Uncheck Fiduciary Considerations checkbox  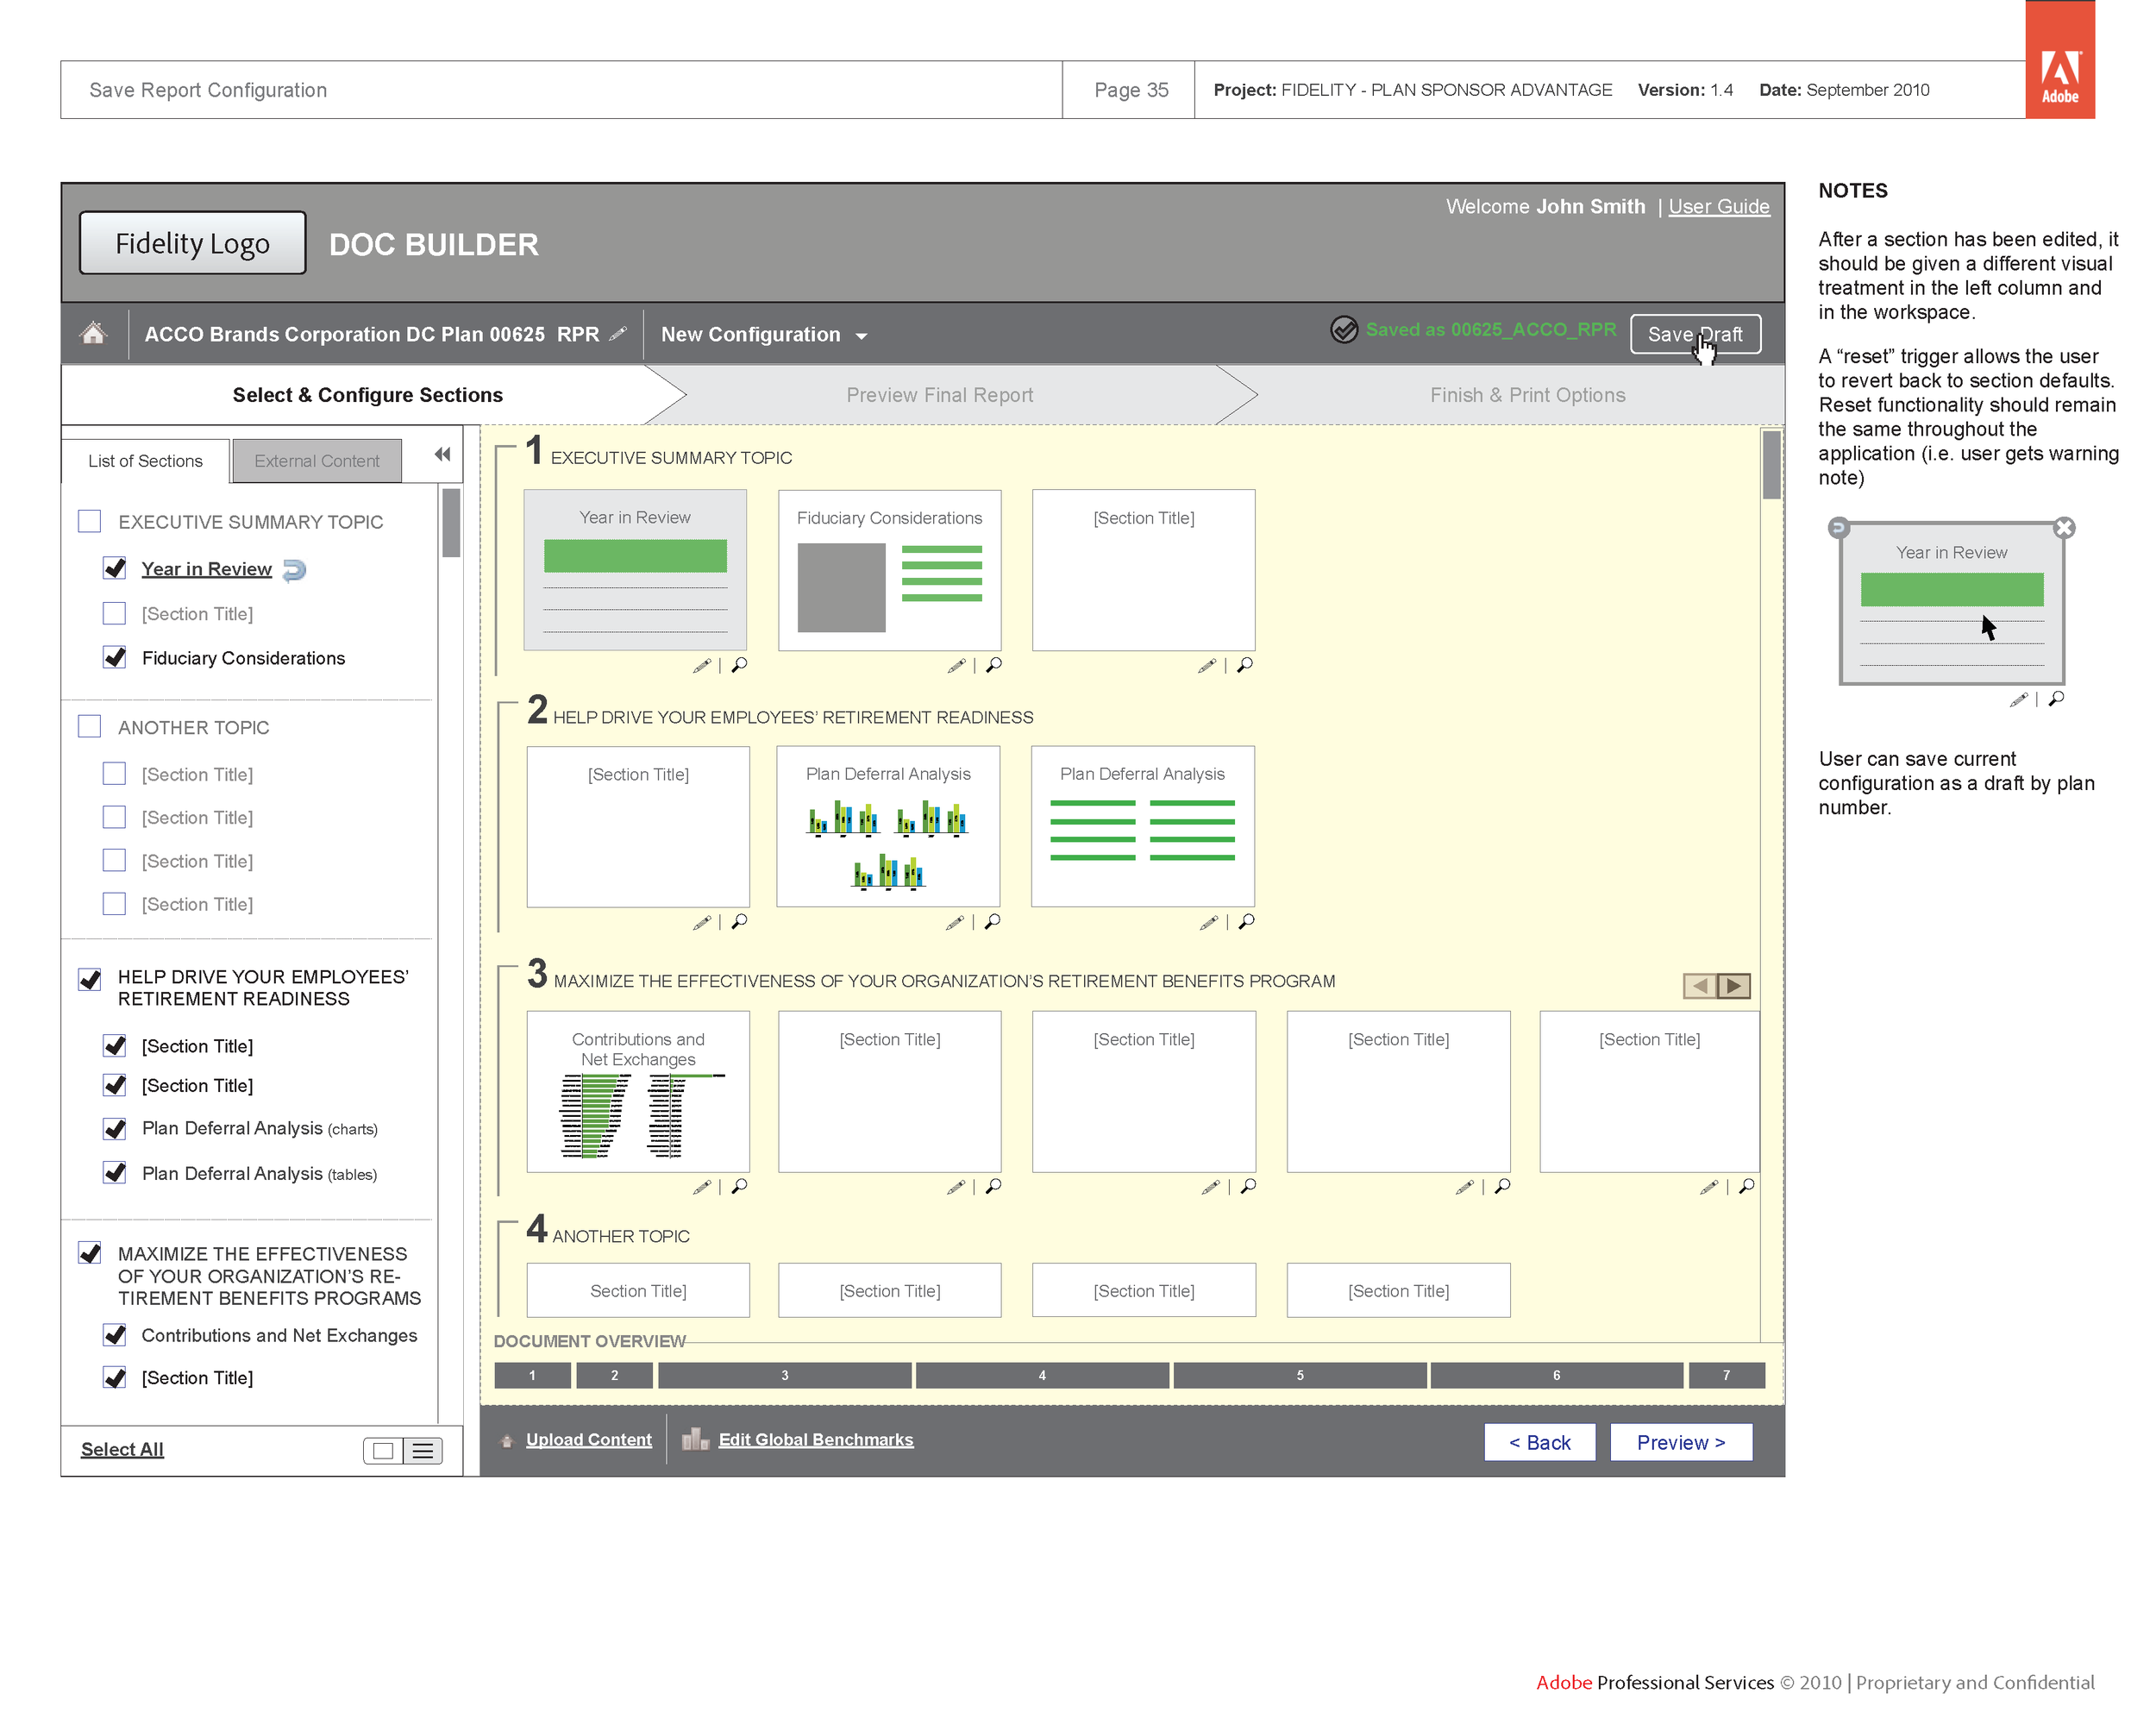click(115, 658)
